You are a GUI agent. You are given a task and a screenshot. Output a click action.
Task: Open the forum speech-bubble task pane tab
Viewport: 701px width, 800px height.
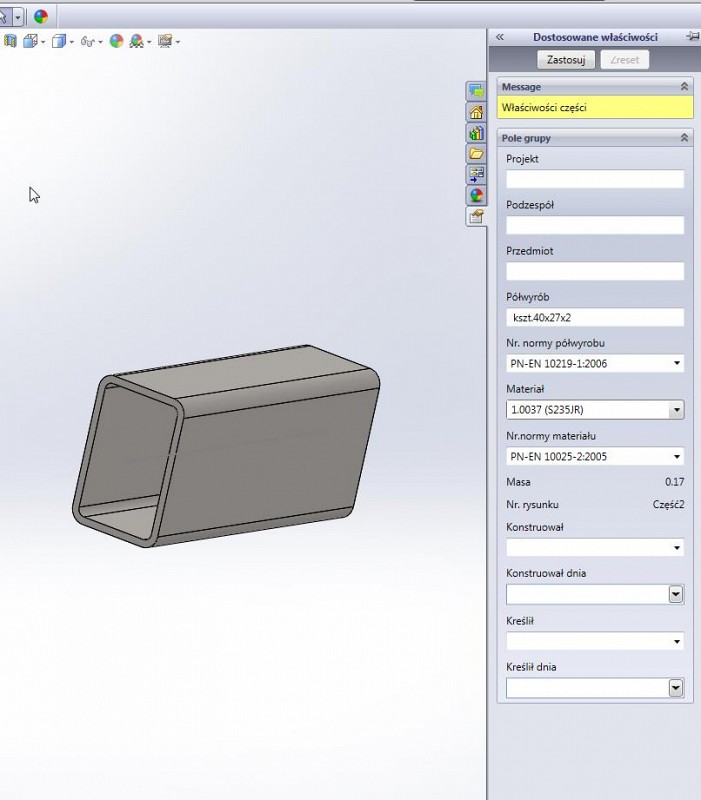pos(476,91)
